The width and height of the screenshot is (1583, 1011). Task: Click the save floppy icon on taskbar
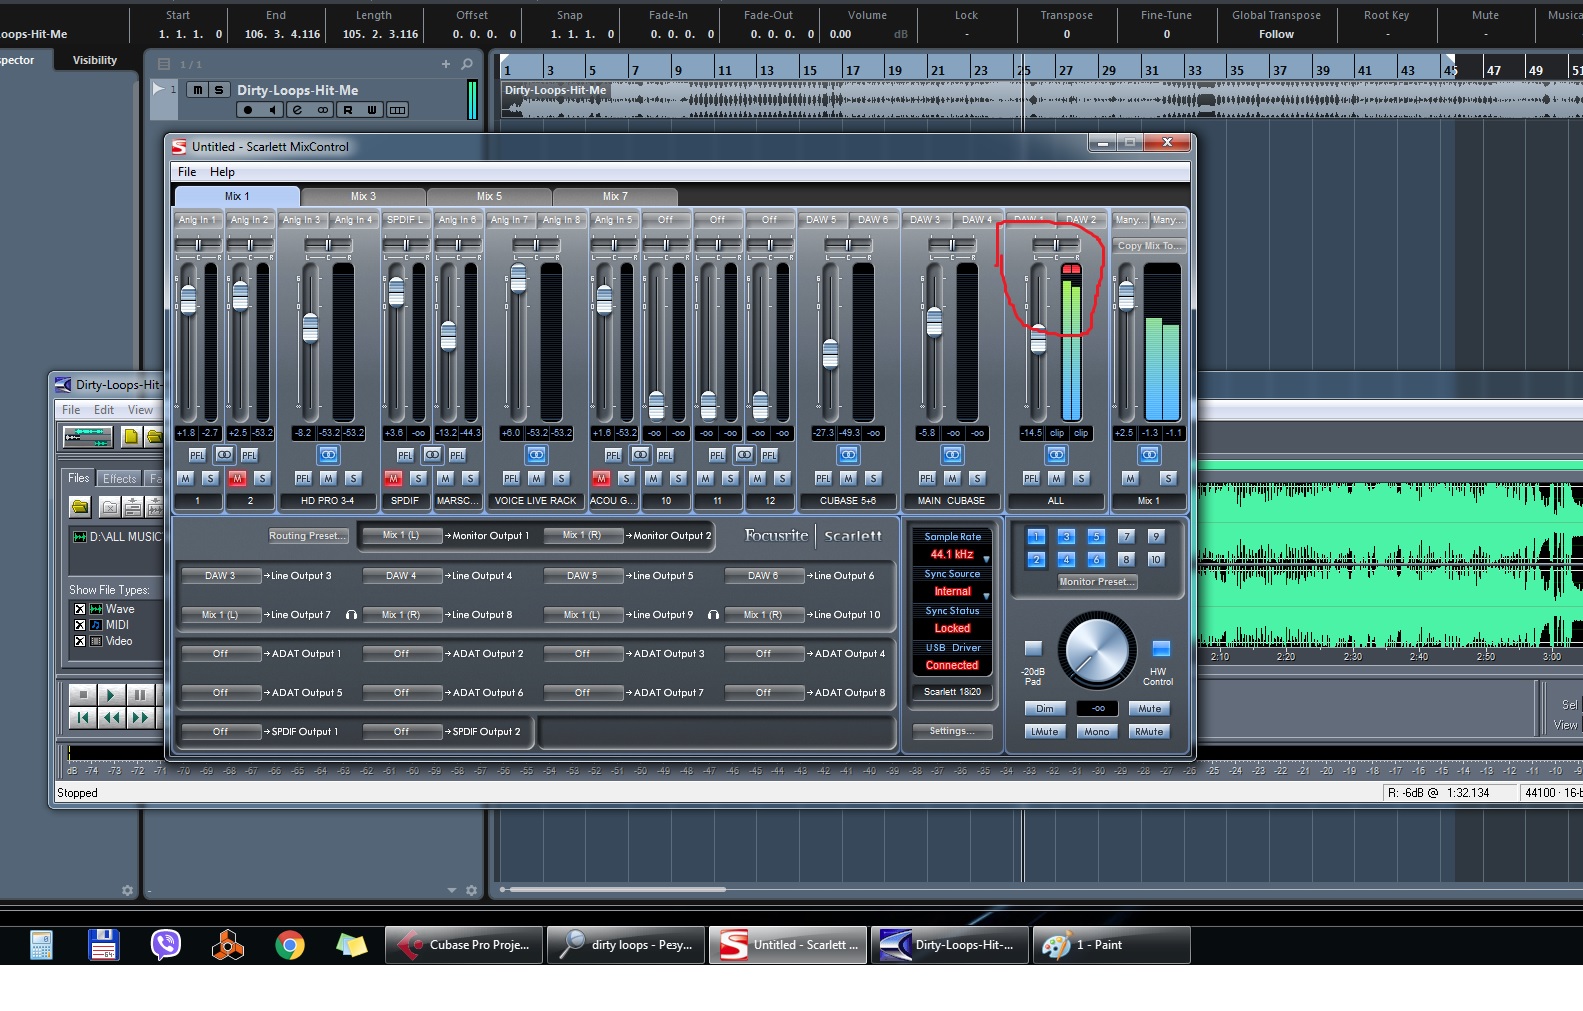104,944
